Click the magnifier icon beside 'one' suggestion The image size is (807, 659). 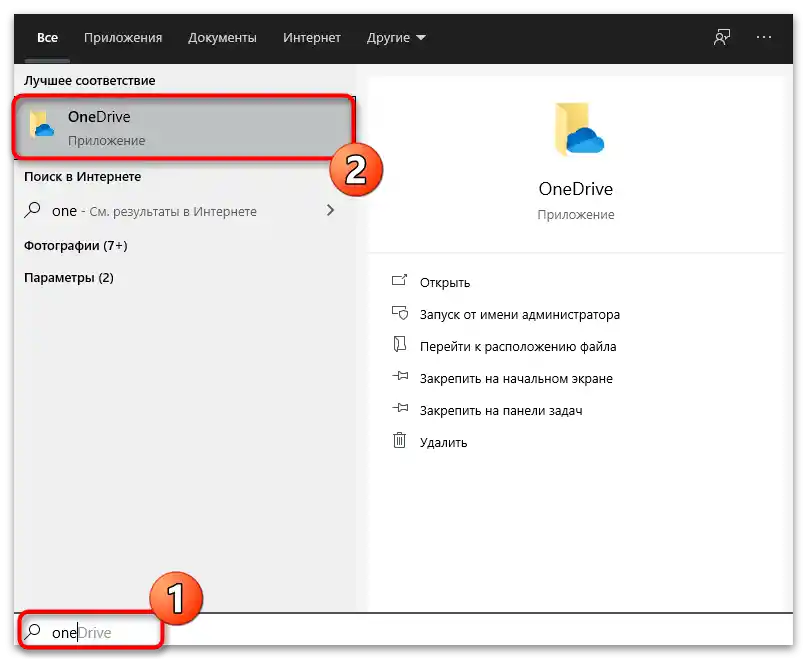coord(32,210)
